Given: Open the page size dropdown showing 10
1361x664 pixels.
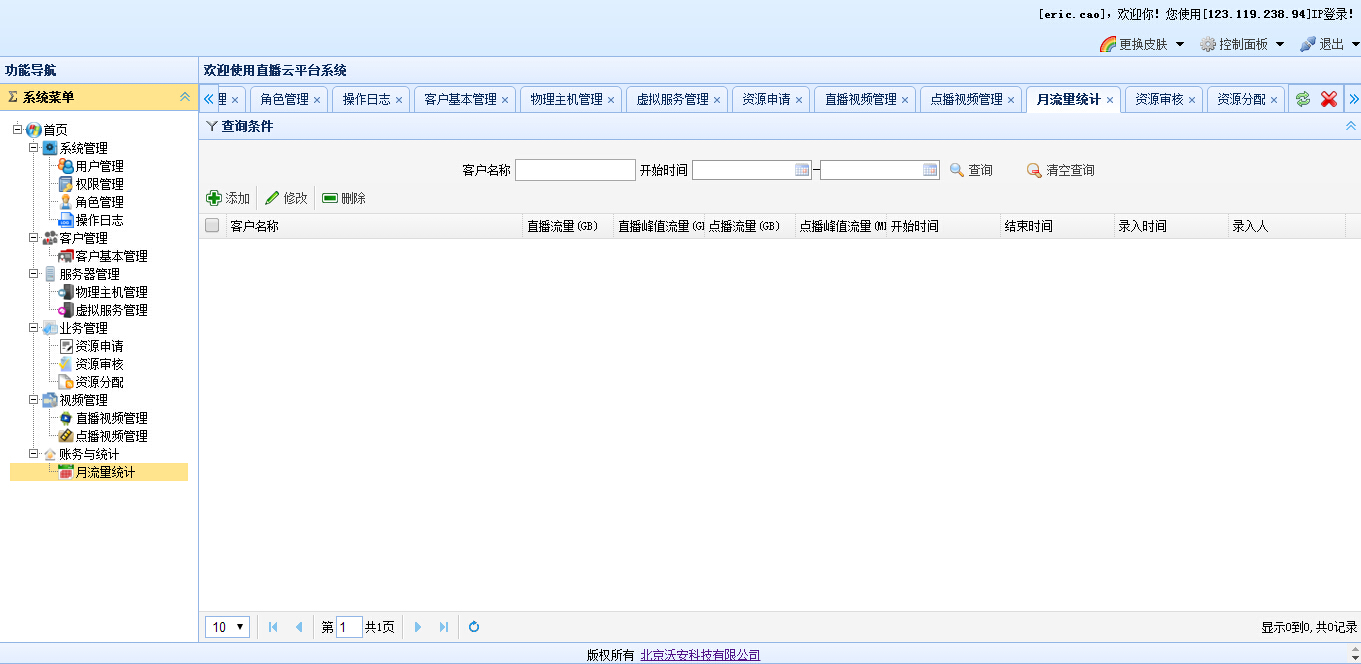Looking at the screenshot, I should [228, 627].
